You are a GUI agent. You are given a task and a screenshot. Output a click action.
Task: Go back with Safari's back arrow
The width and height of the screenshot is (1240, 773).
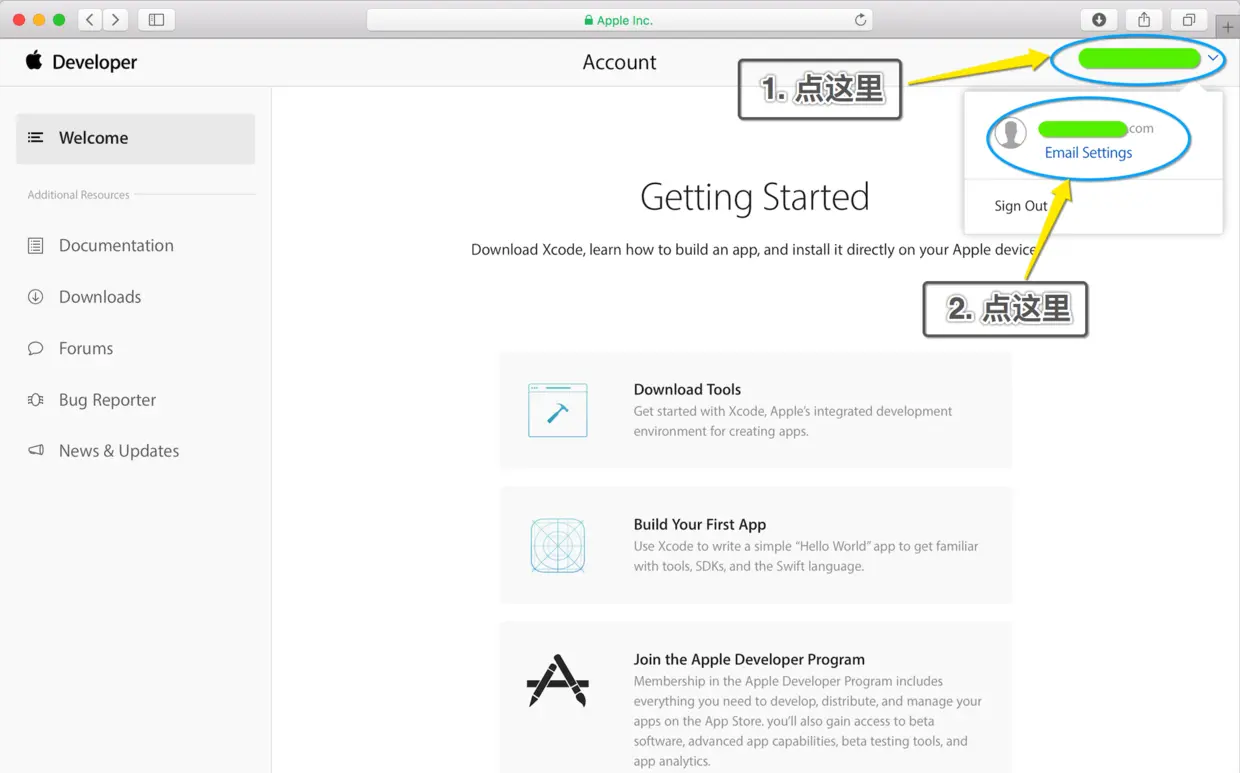90,19
